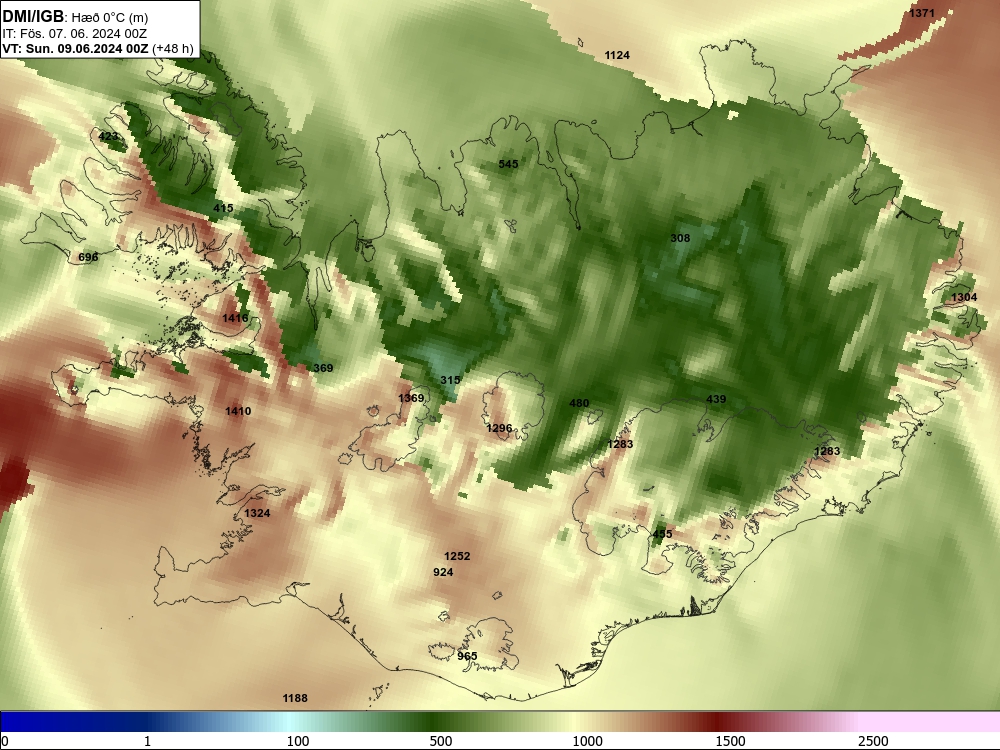The image size is (1000, 750).
Task: Click the 415 value on the map
Action: (223, 208)
